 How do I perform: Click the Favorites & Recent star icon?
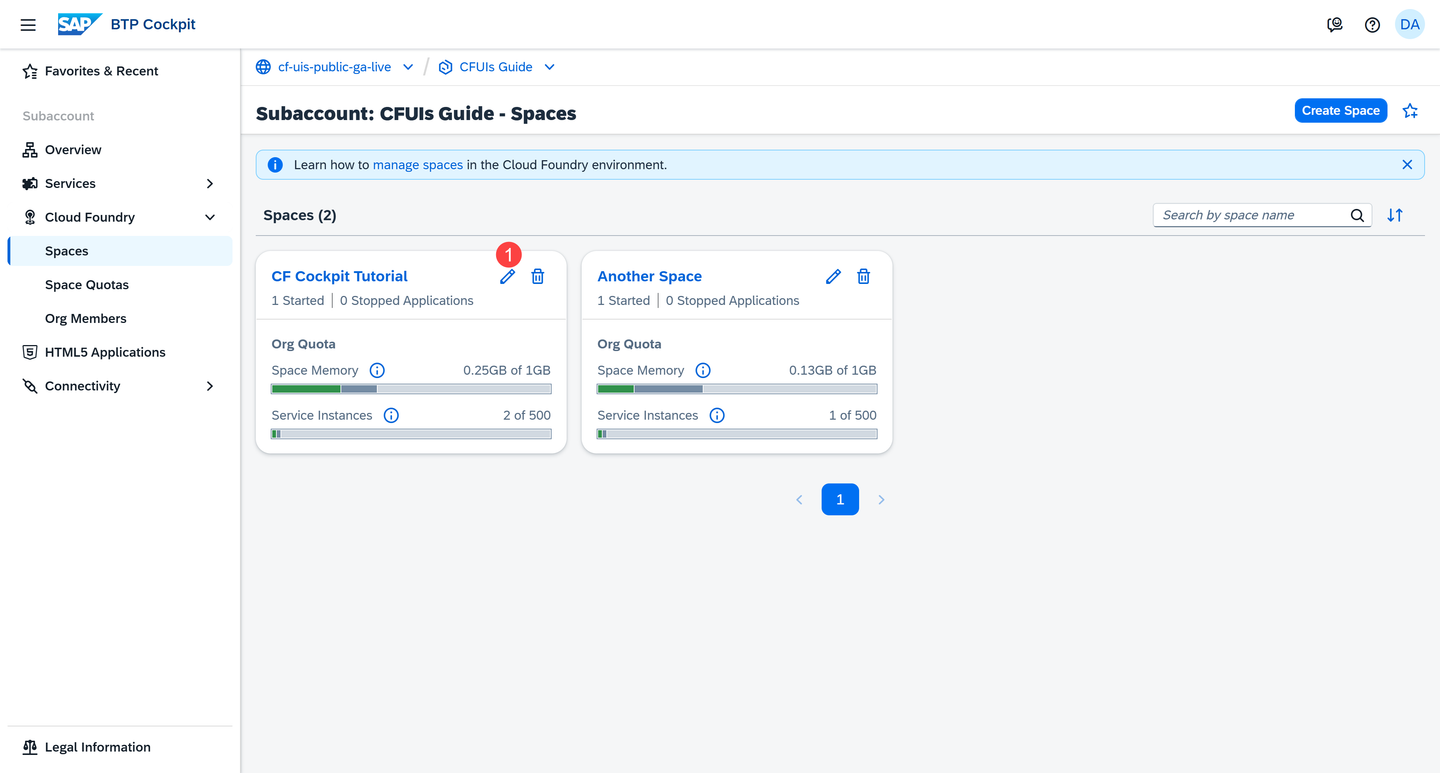click(x=30, y=71)
